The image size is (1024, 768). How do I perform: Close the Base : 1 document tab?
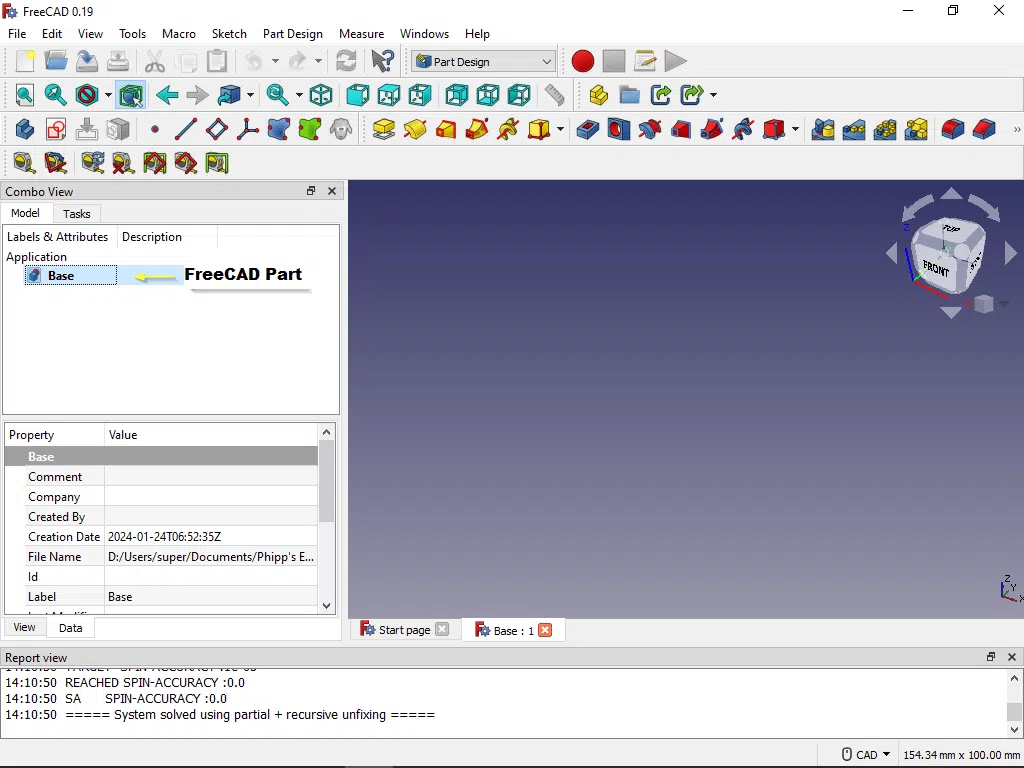click(545, 630)
